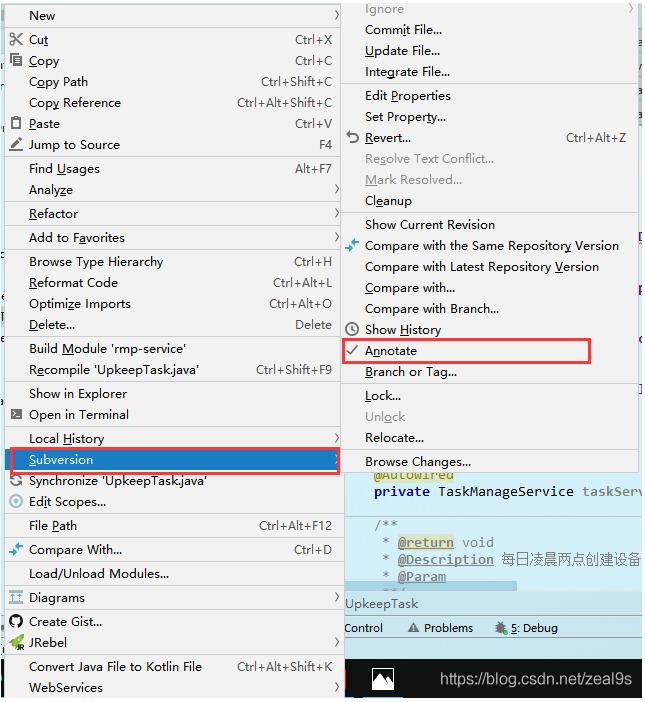Image resolution: width=645 pixels, height=702 pixels.
Task: Choose Branch or Tag...
Action: point(490,372)
